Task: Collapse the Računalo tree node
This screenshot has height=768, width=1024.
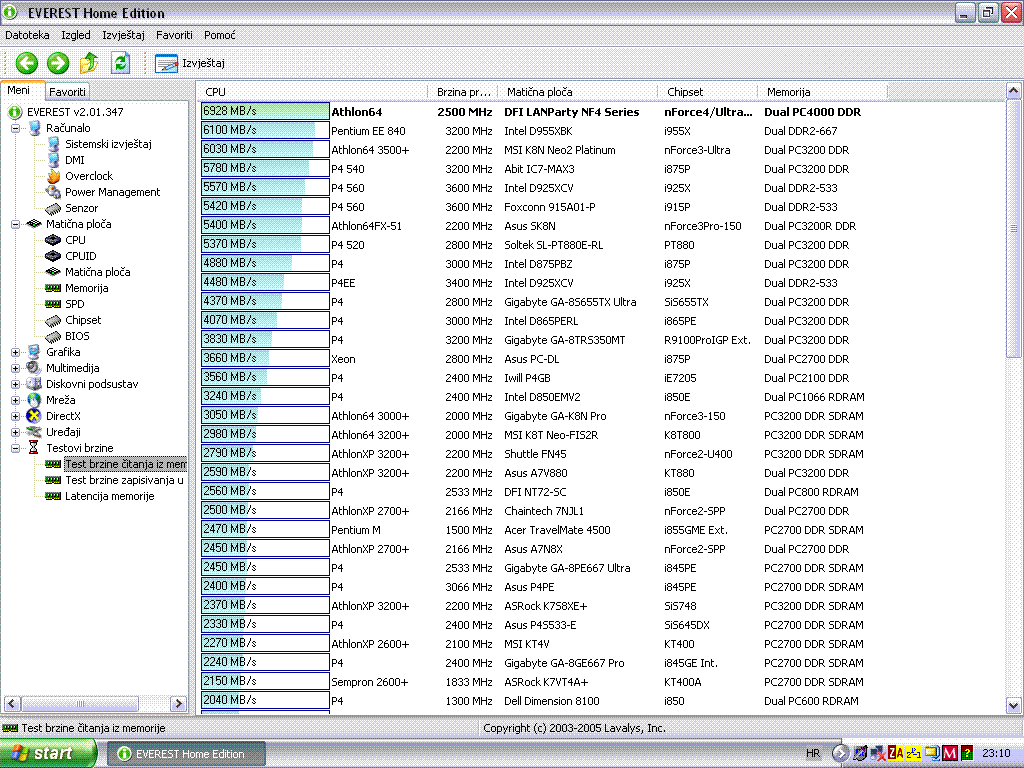Action: pyautogui.click(x=16, y=128)
